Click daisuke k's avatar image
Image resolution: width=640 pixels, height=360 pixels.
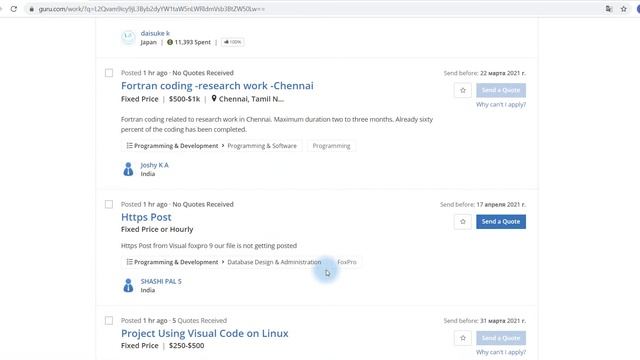pos(128,38)
